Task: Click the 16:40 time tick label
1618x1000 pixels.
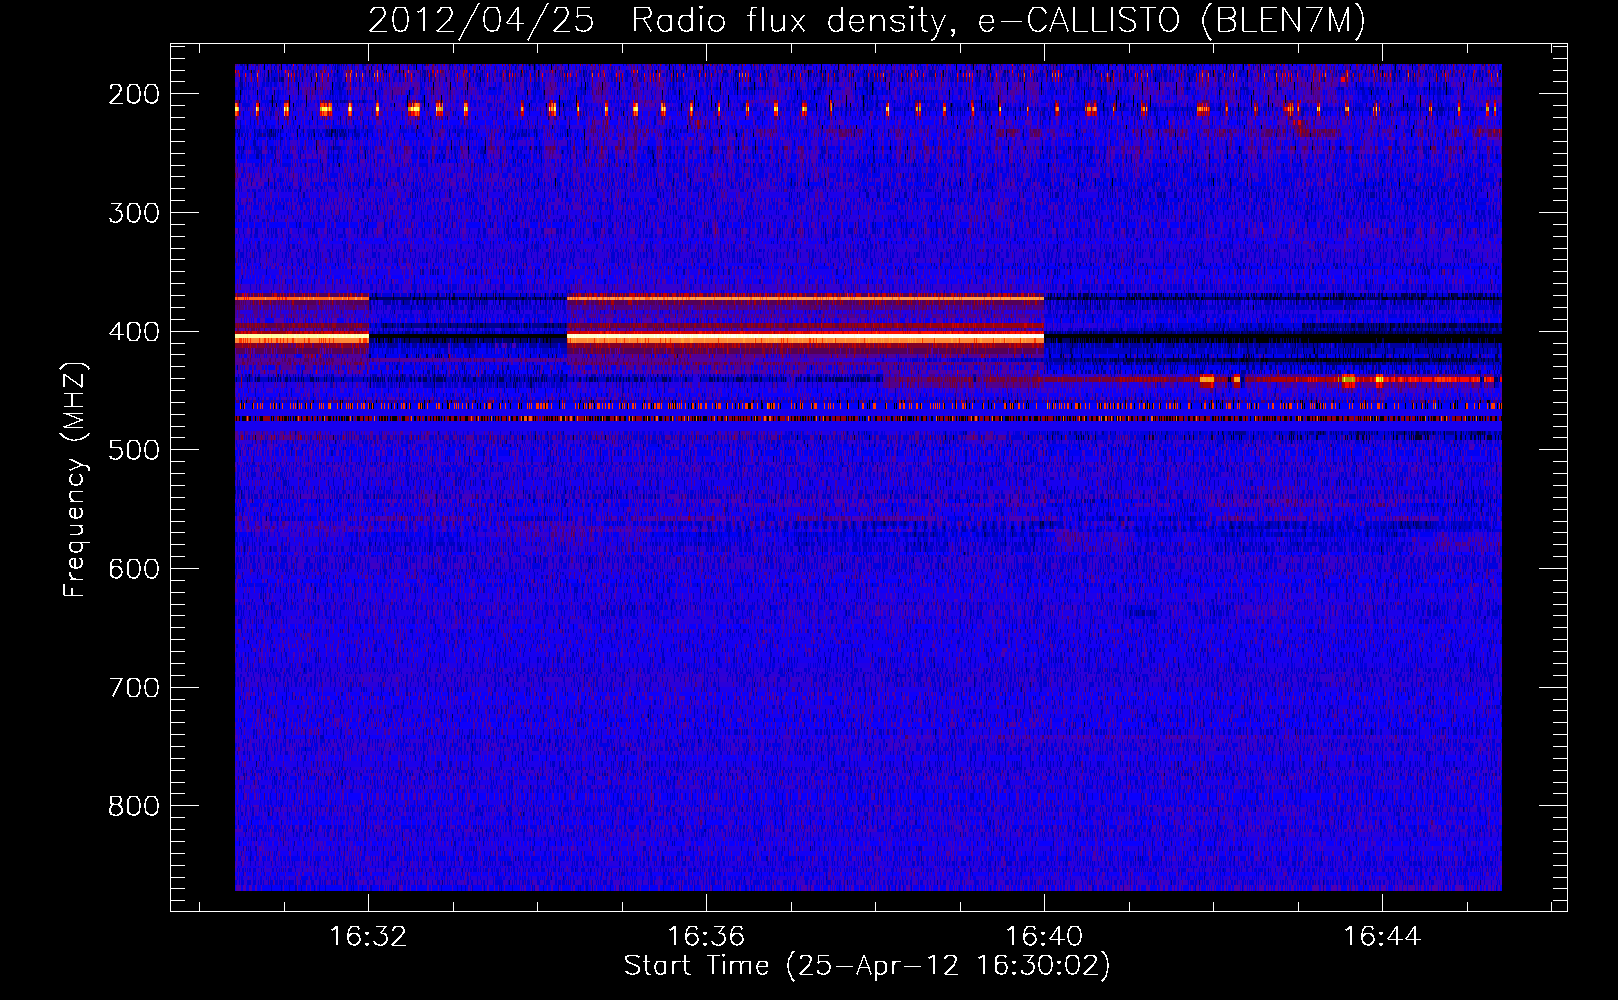Action: (x=1044, y=936)
